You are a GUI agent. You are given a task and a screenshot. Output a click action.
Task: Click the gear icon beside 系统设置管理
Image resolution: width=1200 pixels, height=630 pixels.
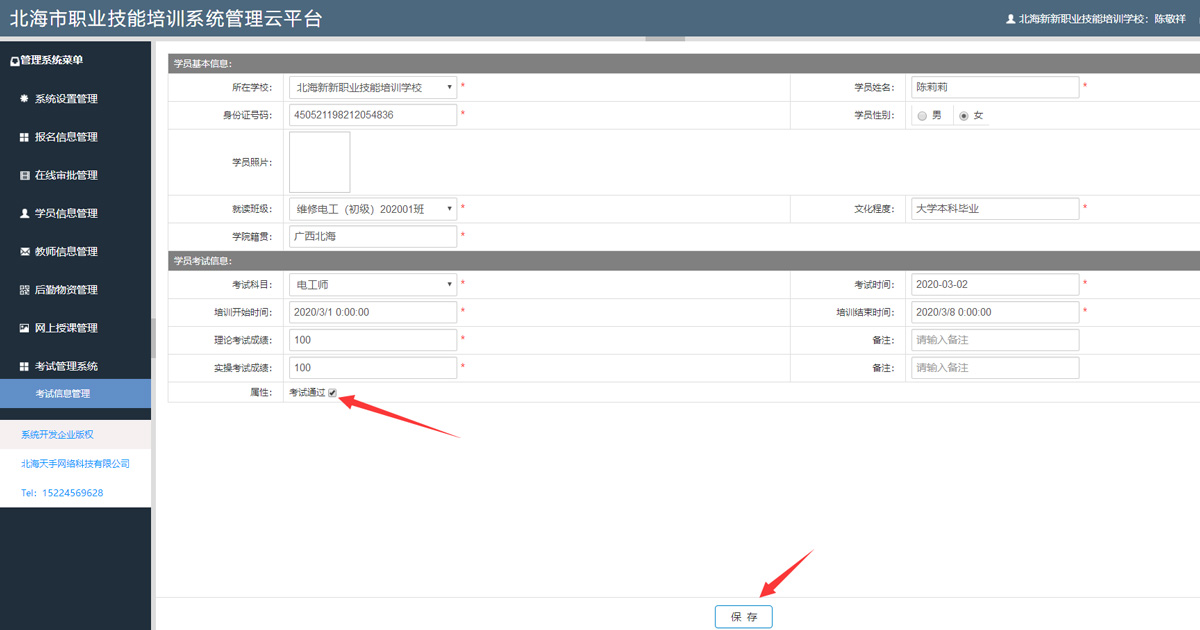[25, 99]
